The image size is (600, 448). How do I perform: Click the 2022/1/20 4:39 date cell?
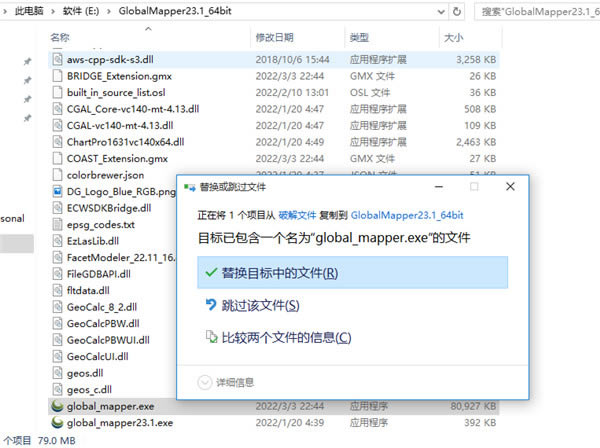[x=290, y=422]
